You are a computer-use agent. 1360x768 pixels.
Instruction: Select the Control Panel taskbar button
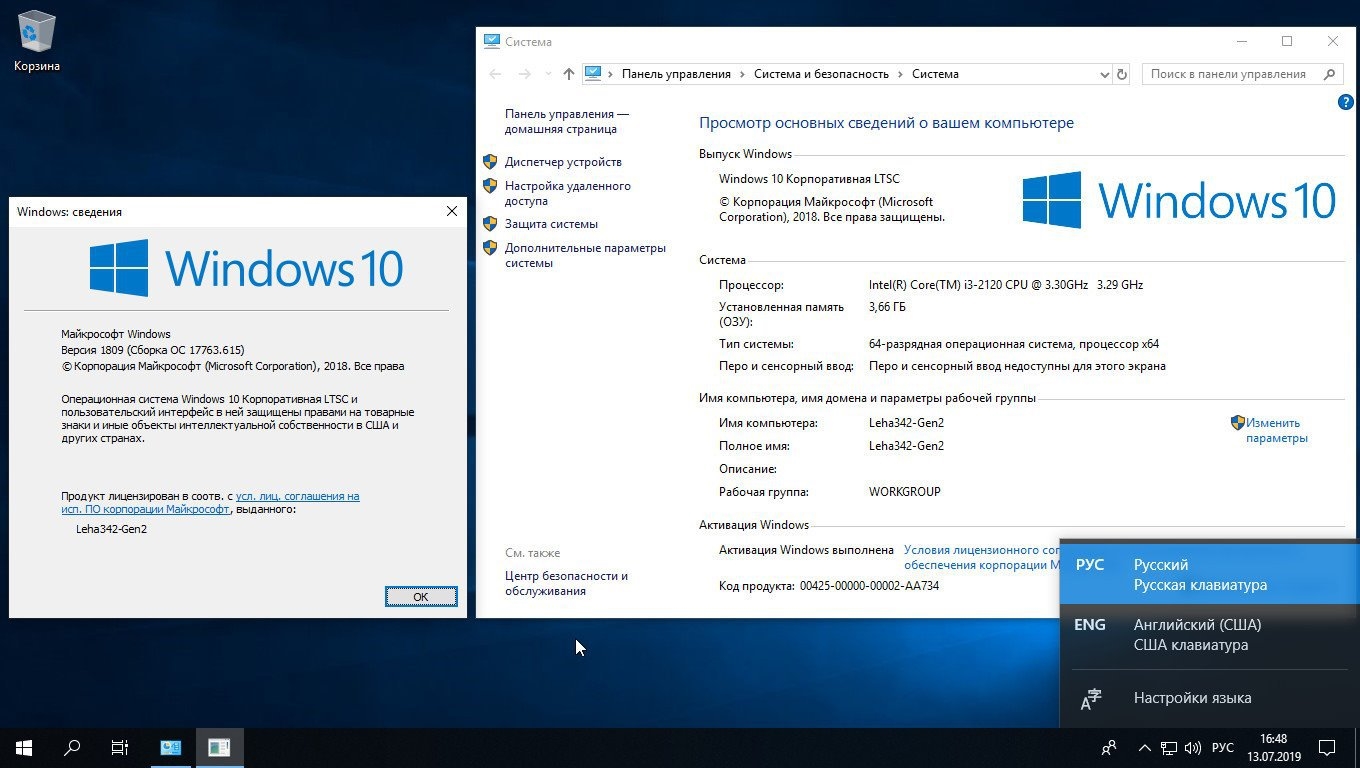click(171, 747)
